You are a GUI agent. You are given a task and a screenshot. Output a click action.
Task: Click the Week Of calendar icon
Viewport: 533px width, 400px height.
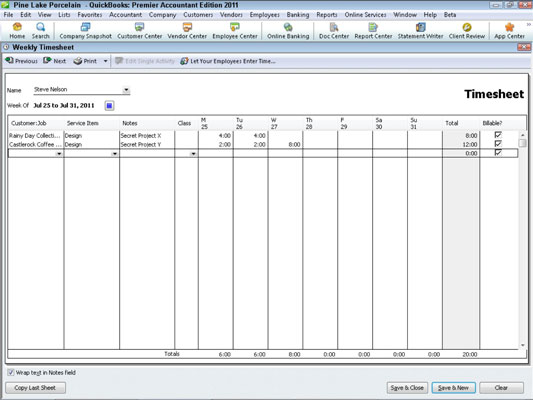coord(109,106)
